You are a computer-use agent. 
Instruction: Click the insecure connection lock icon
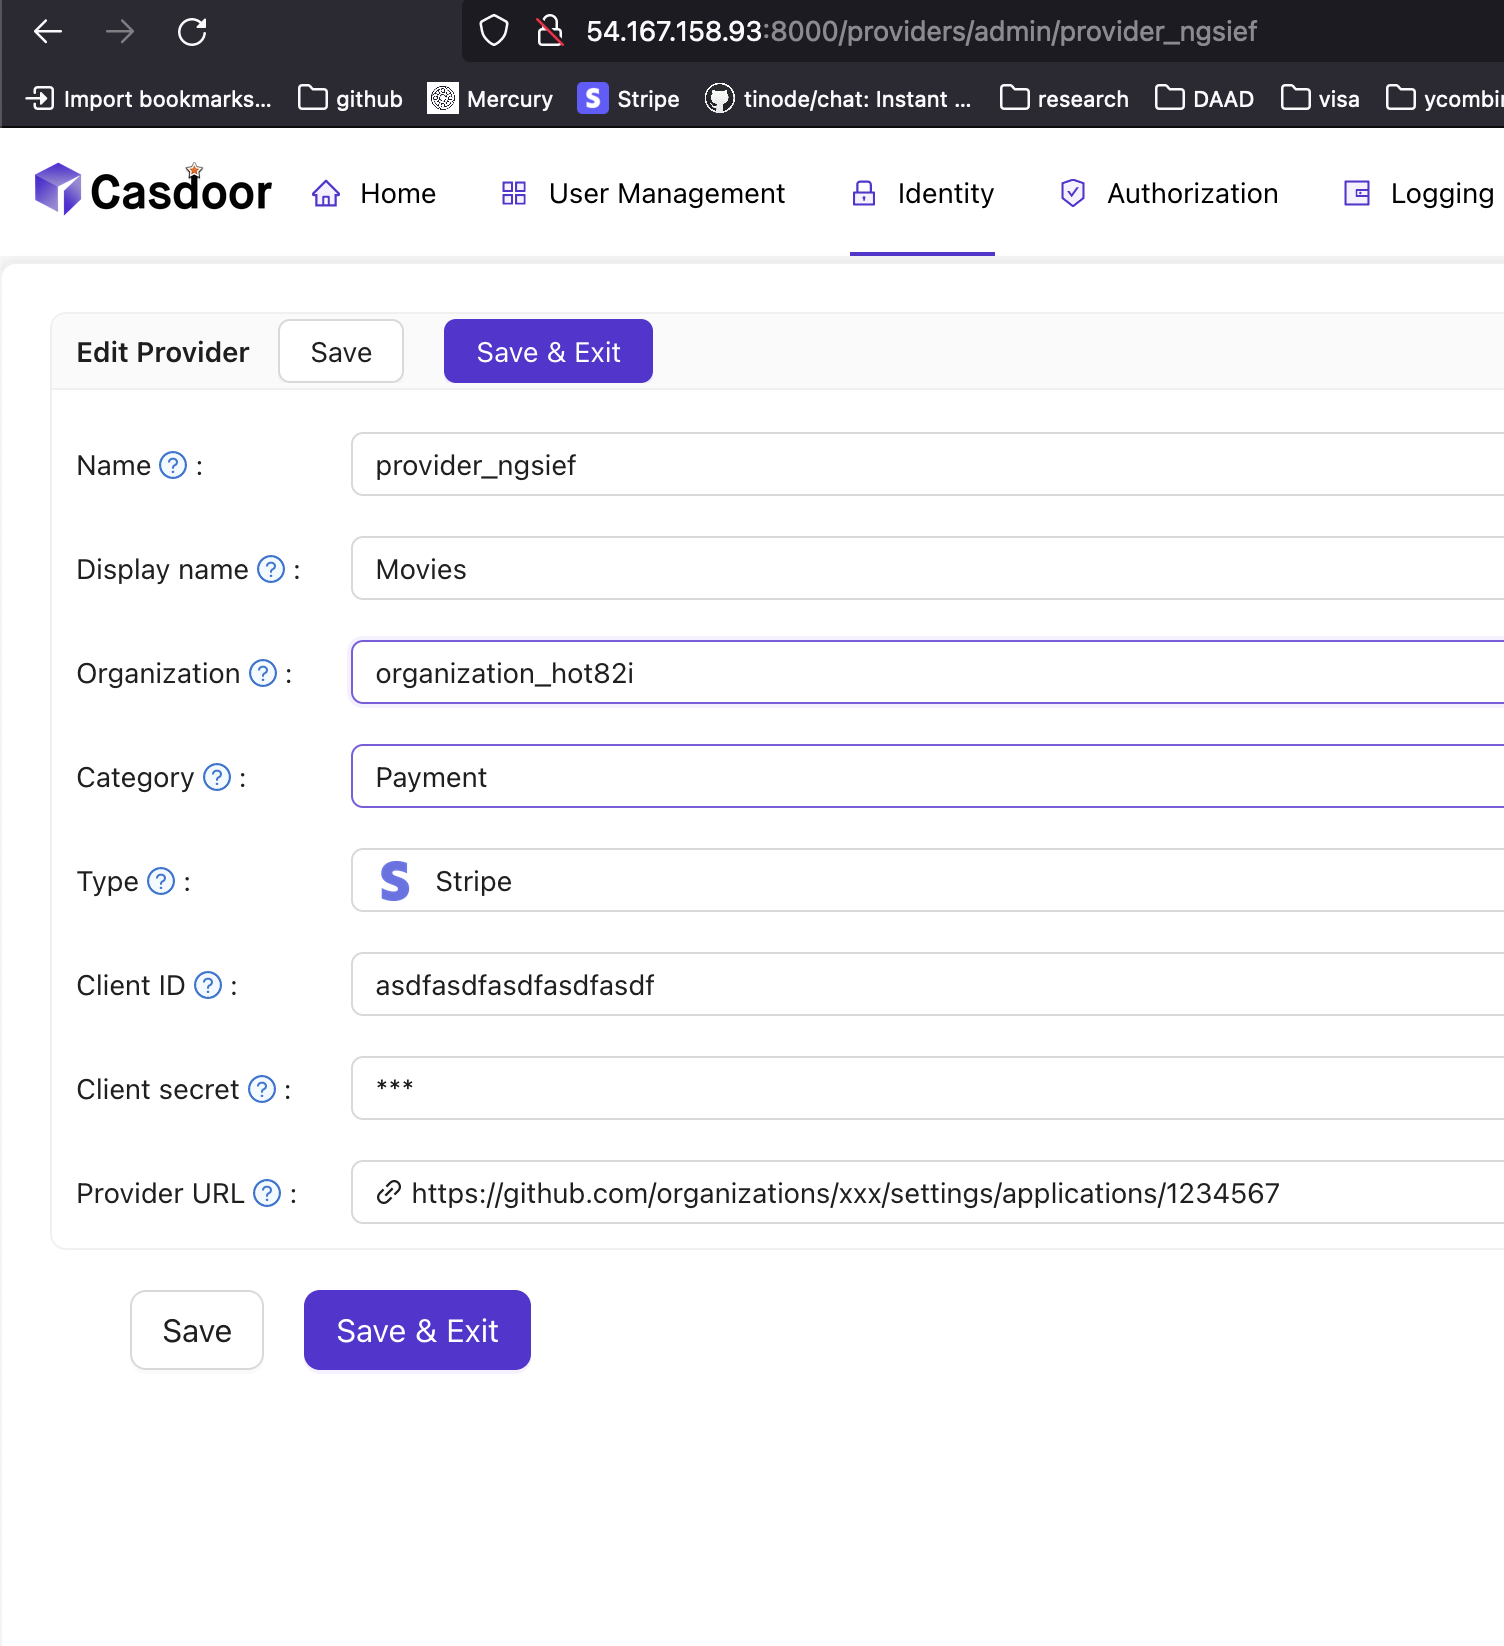(x=549, y=31)
